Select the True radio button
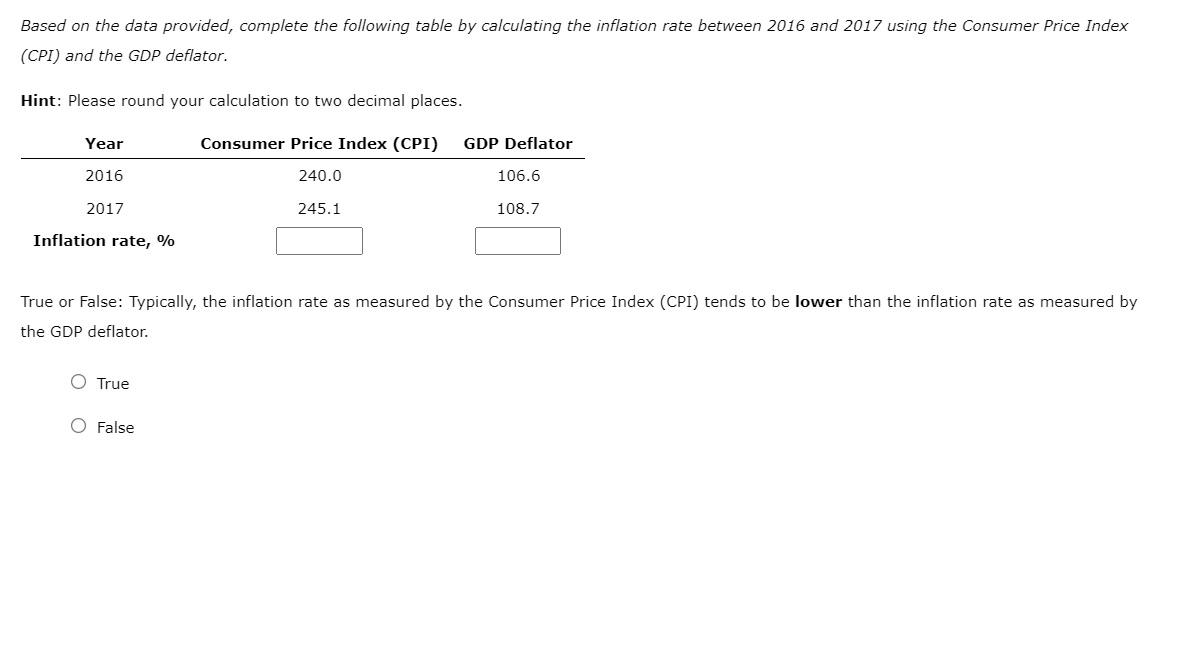Viewport: 1183px width, 648px height. (77, 382)
